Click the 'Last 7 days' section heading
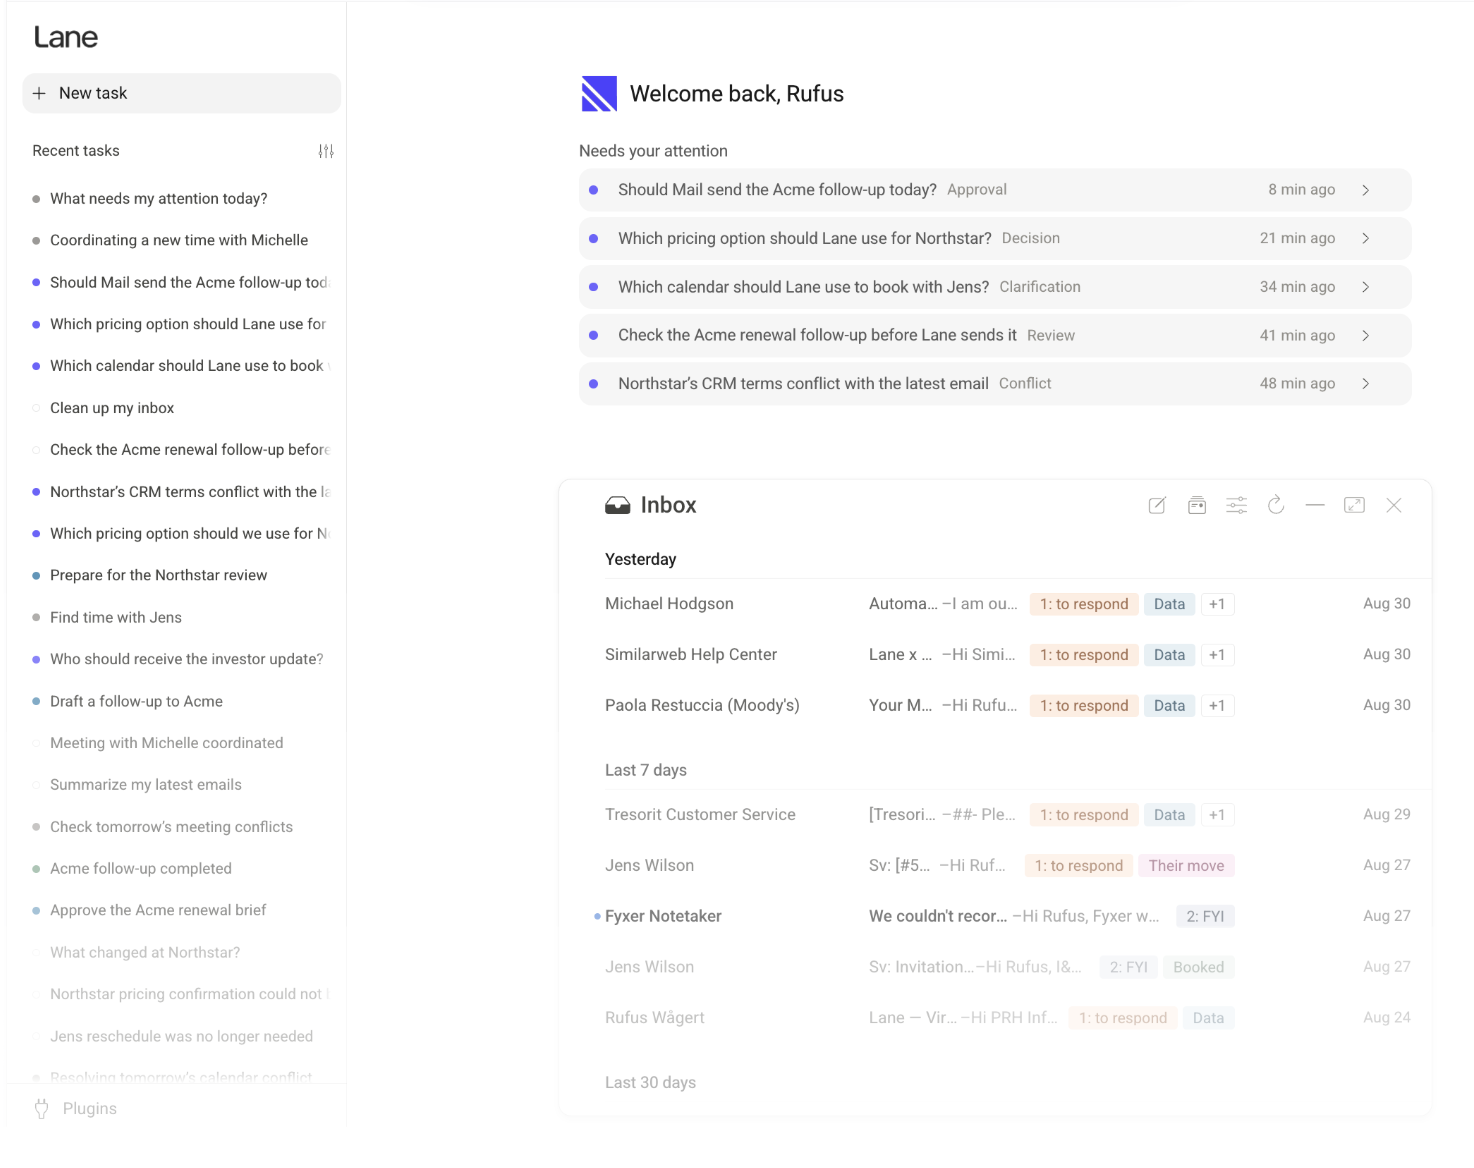This screenshot has width=1474, height=1168. coord(646,770)
